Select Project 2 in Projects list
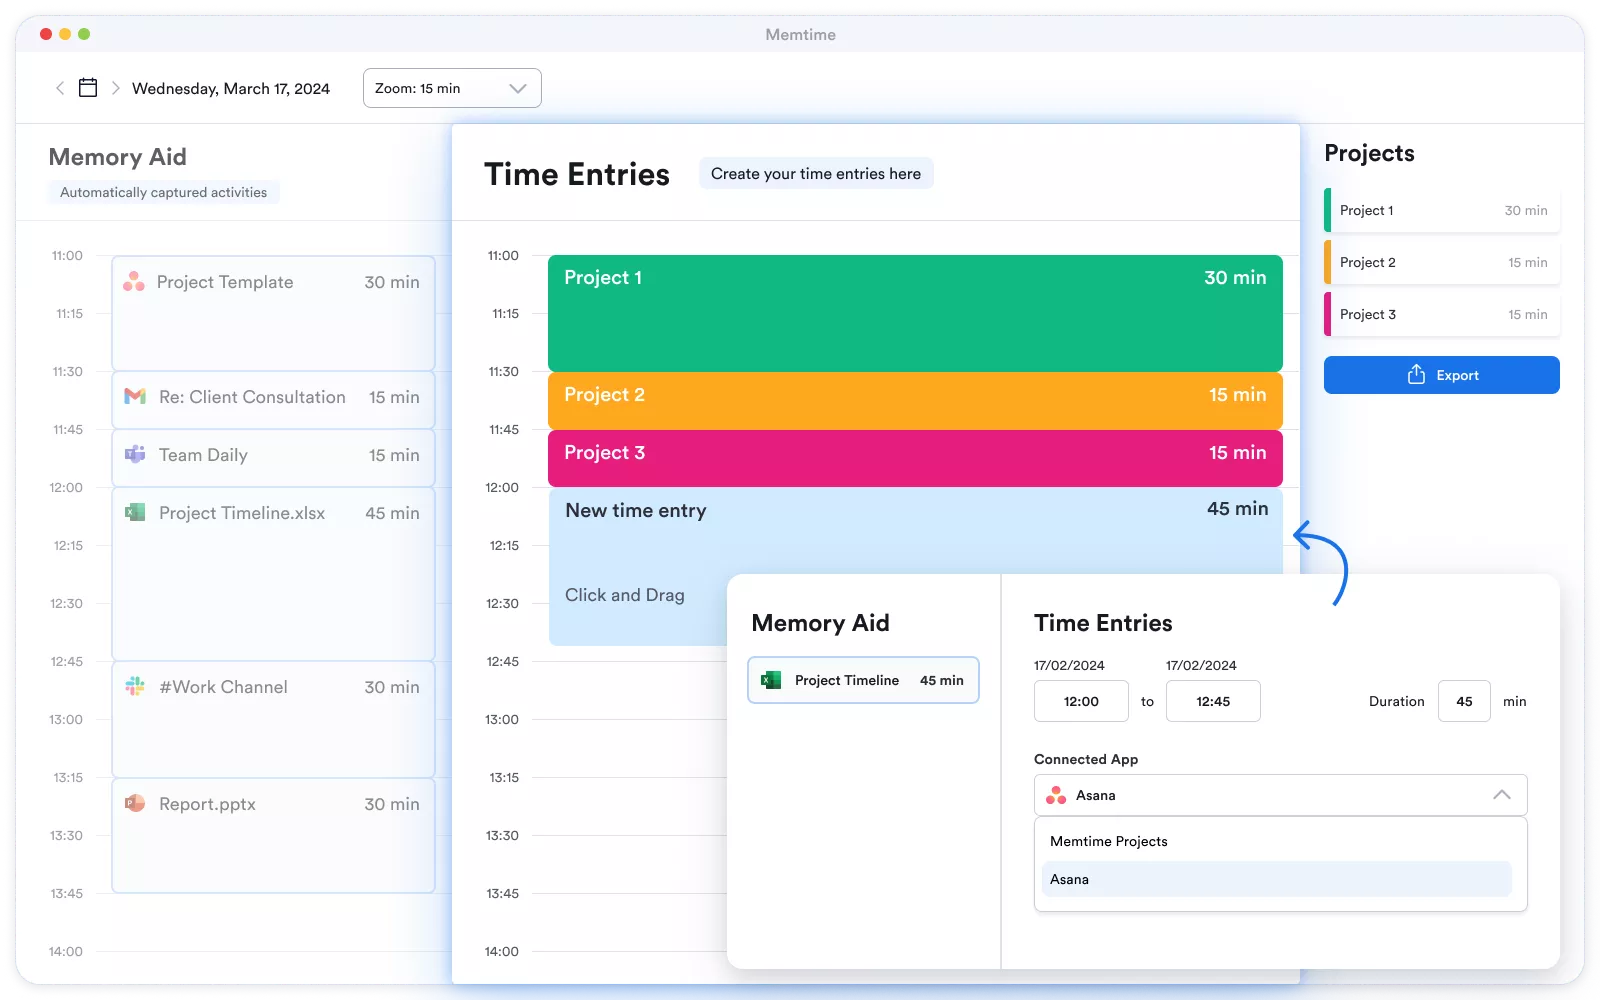The image size is (1600, 1000). click(1441, 262)
